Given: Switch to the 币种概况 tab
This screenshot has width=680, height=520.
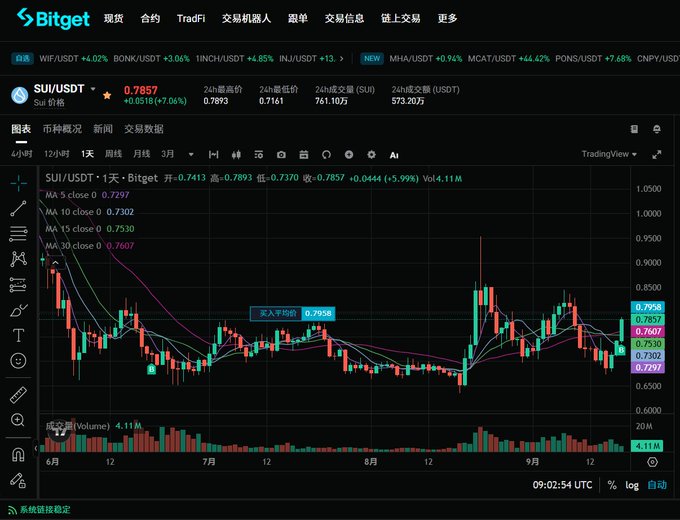Looking at the screenshot, I should tap(62, 129).
